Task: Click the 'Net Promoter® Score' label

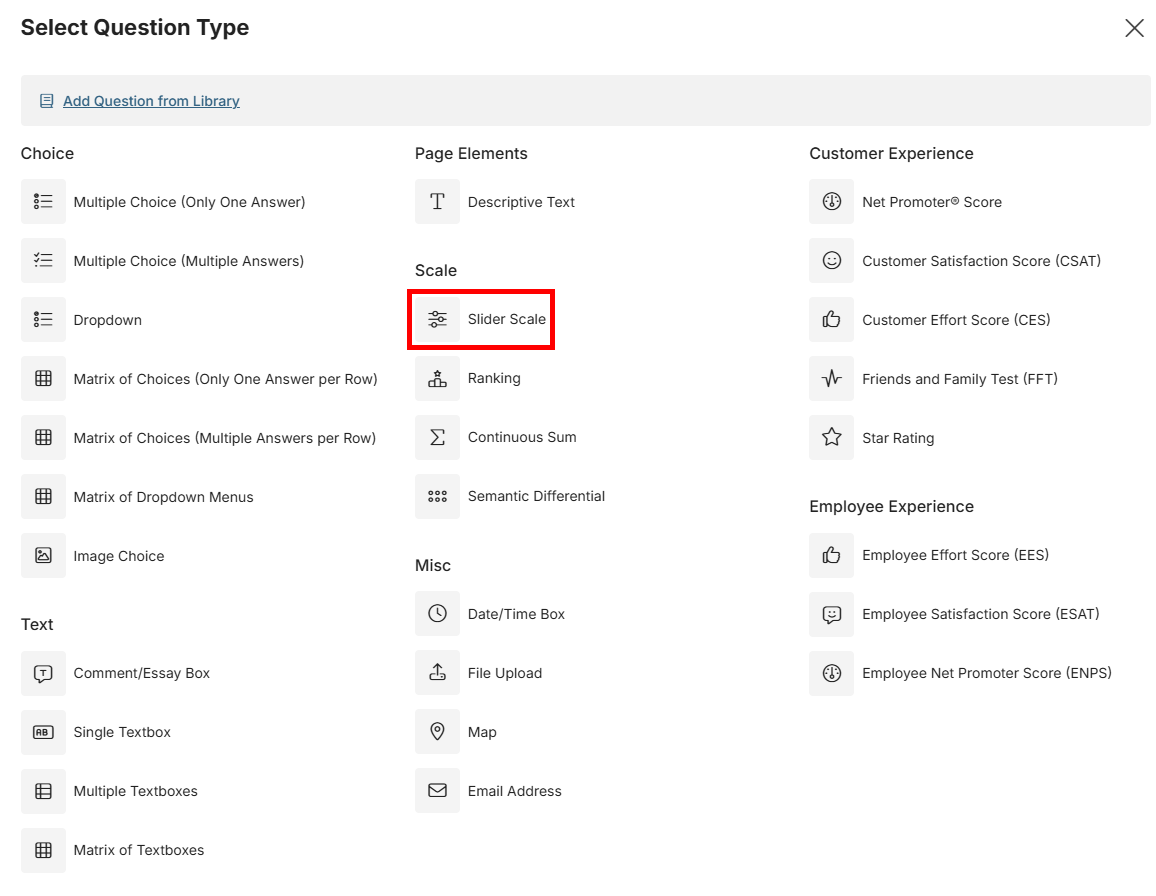Action: point(932,202)
